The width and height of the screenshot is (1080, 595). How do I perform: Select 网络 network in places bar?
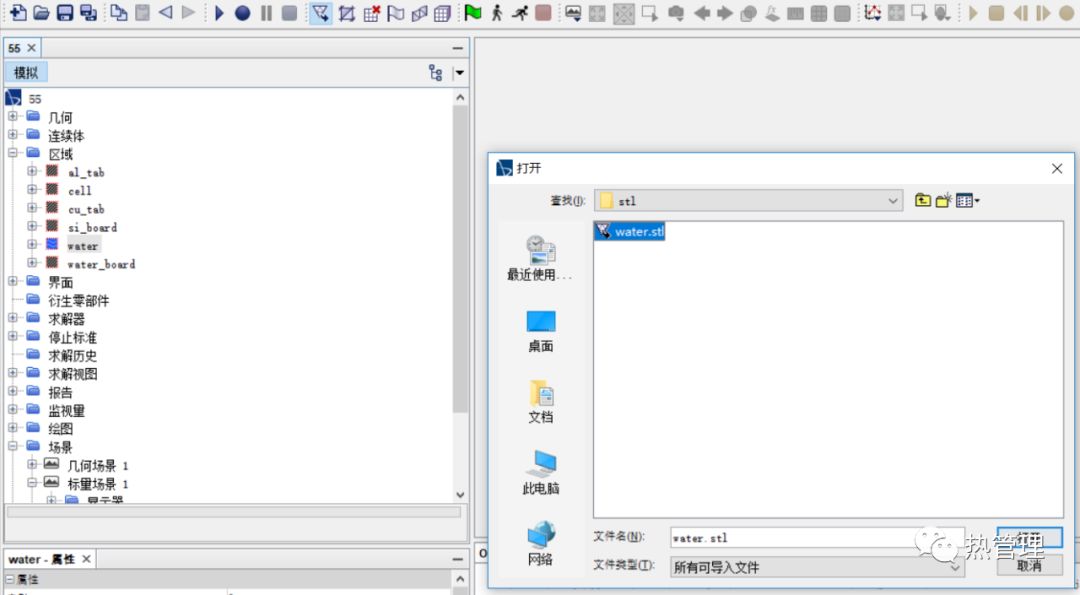click(541, 544)
